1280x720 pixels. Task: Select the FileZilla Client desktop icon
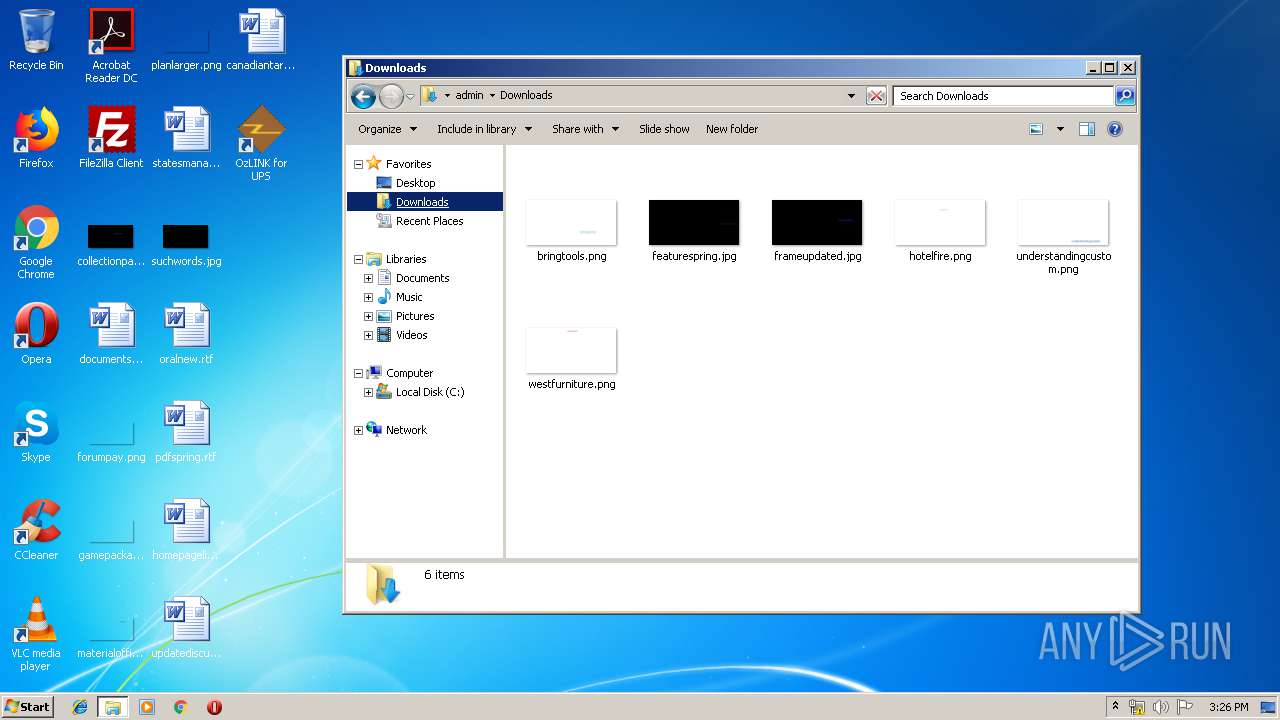click(x=111, y=138)
